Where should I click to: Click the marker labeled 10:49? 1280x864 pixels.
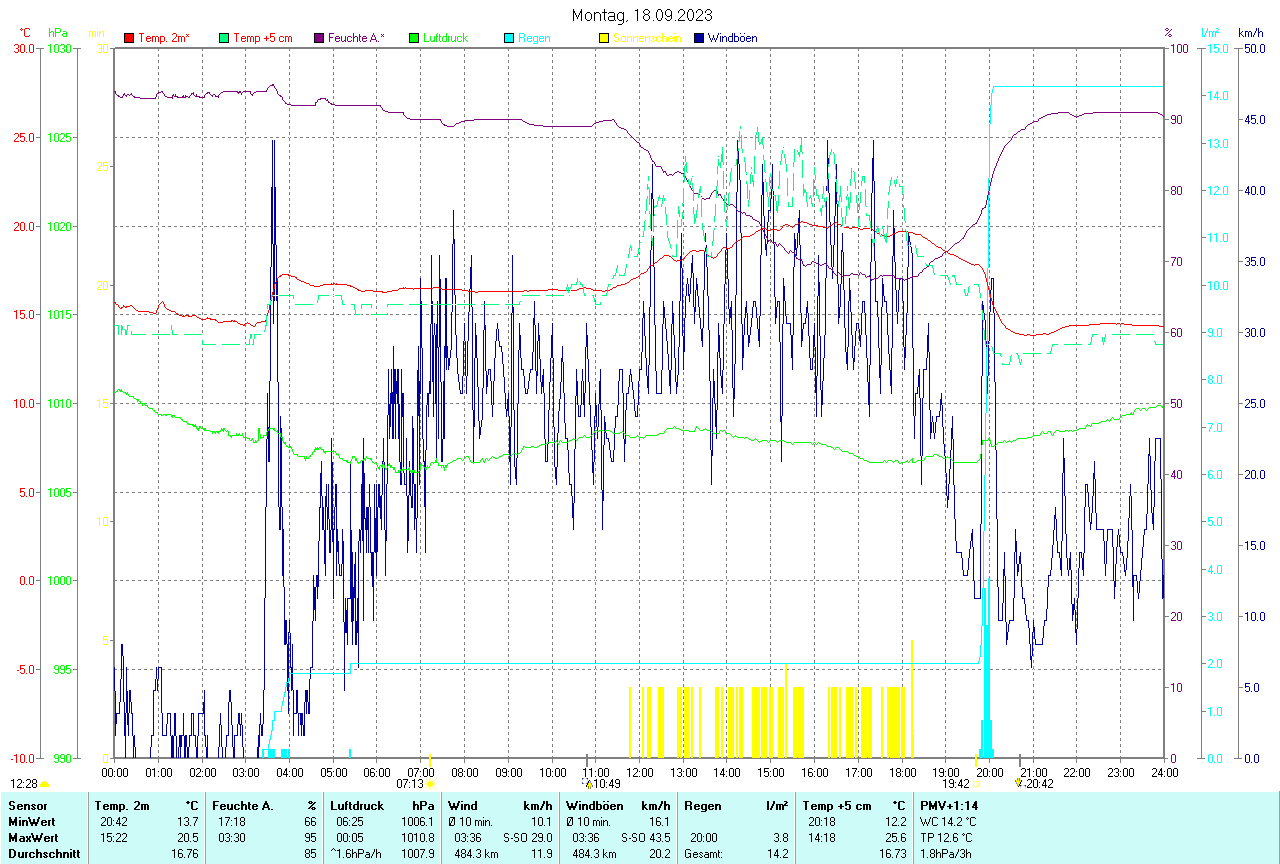(602, 784)
